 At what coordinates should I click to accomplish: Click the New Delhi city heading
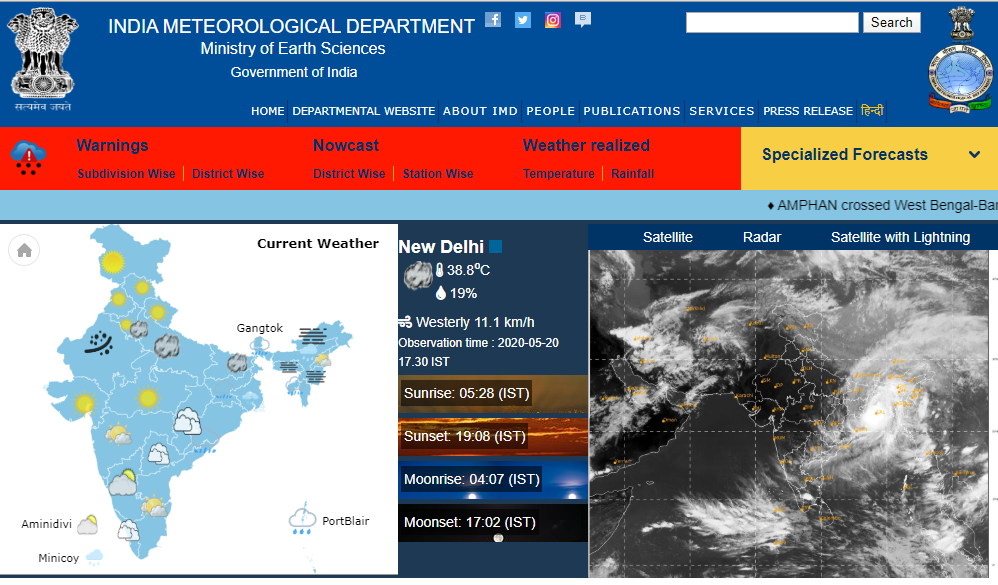click(441, 246)
